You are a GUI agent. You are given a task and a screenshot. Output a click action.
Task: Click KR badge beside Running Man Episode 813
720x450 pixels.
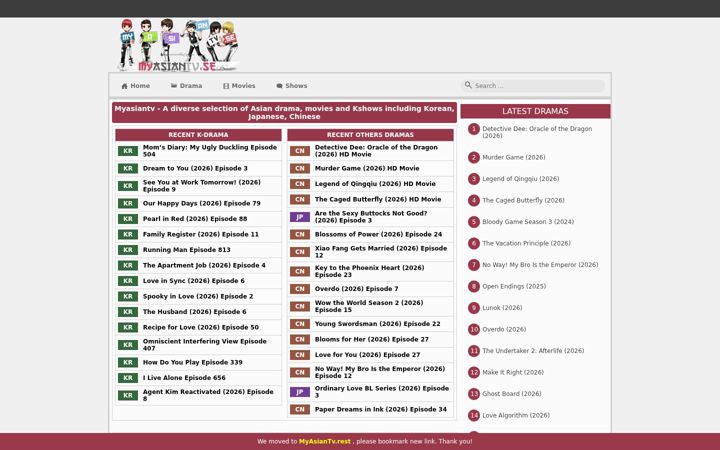coord(128,250)
